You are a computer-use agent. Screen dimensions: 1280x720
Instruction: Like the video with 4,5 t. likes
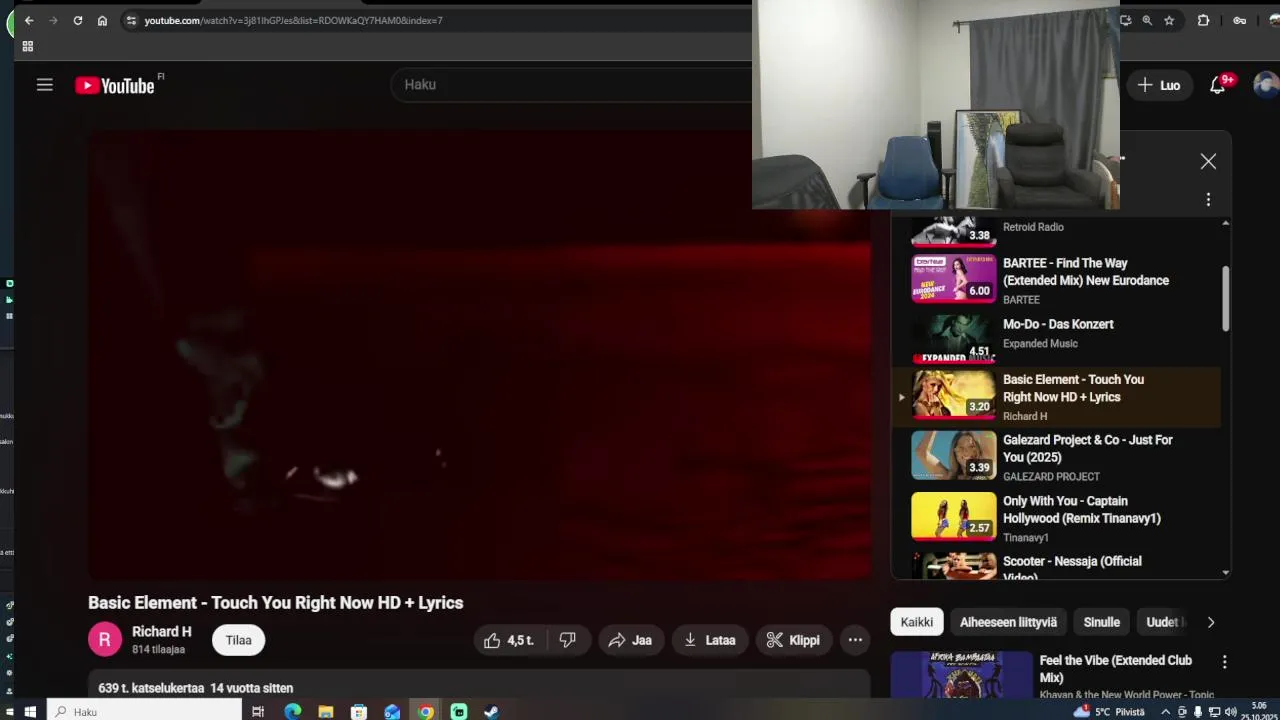coord(509,640)
